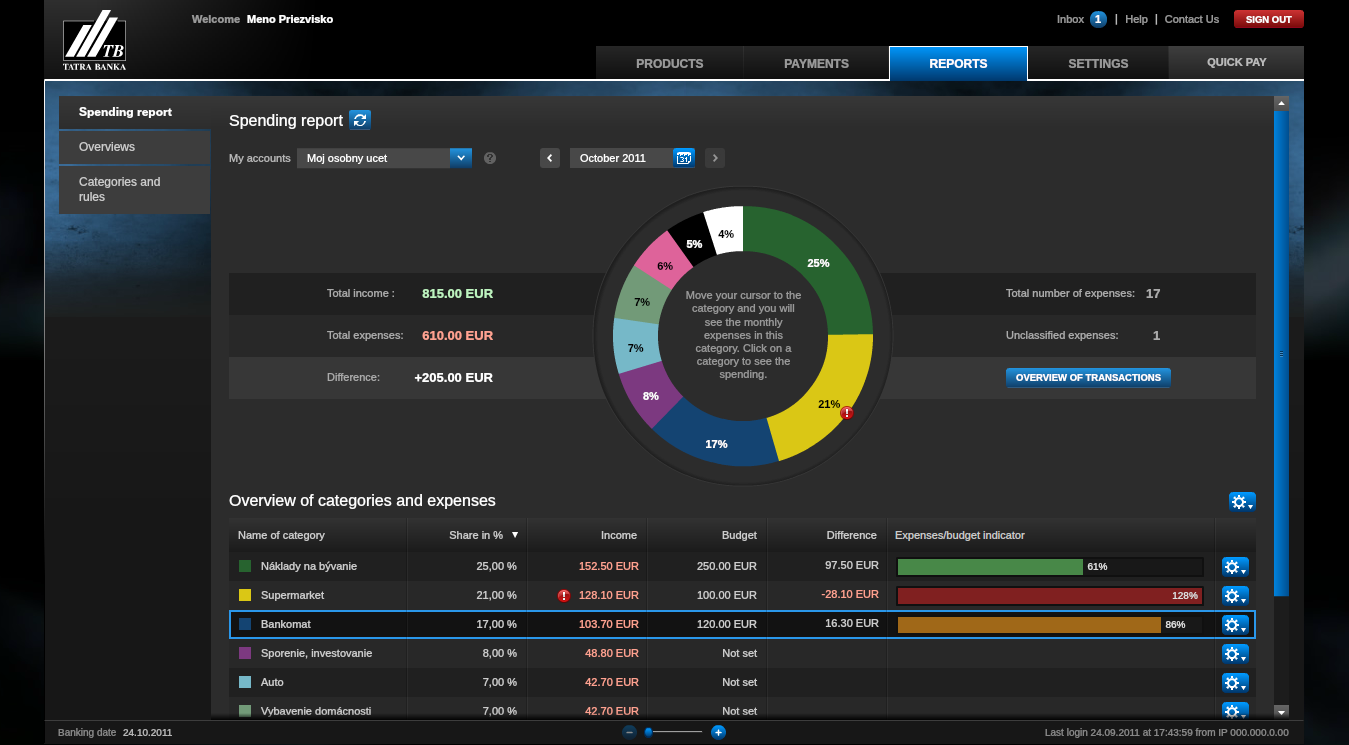
Task: Go to previous month arrow
Action: (x=550, y=158)
